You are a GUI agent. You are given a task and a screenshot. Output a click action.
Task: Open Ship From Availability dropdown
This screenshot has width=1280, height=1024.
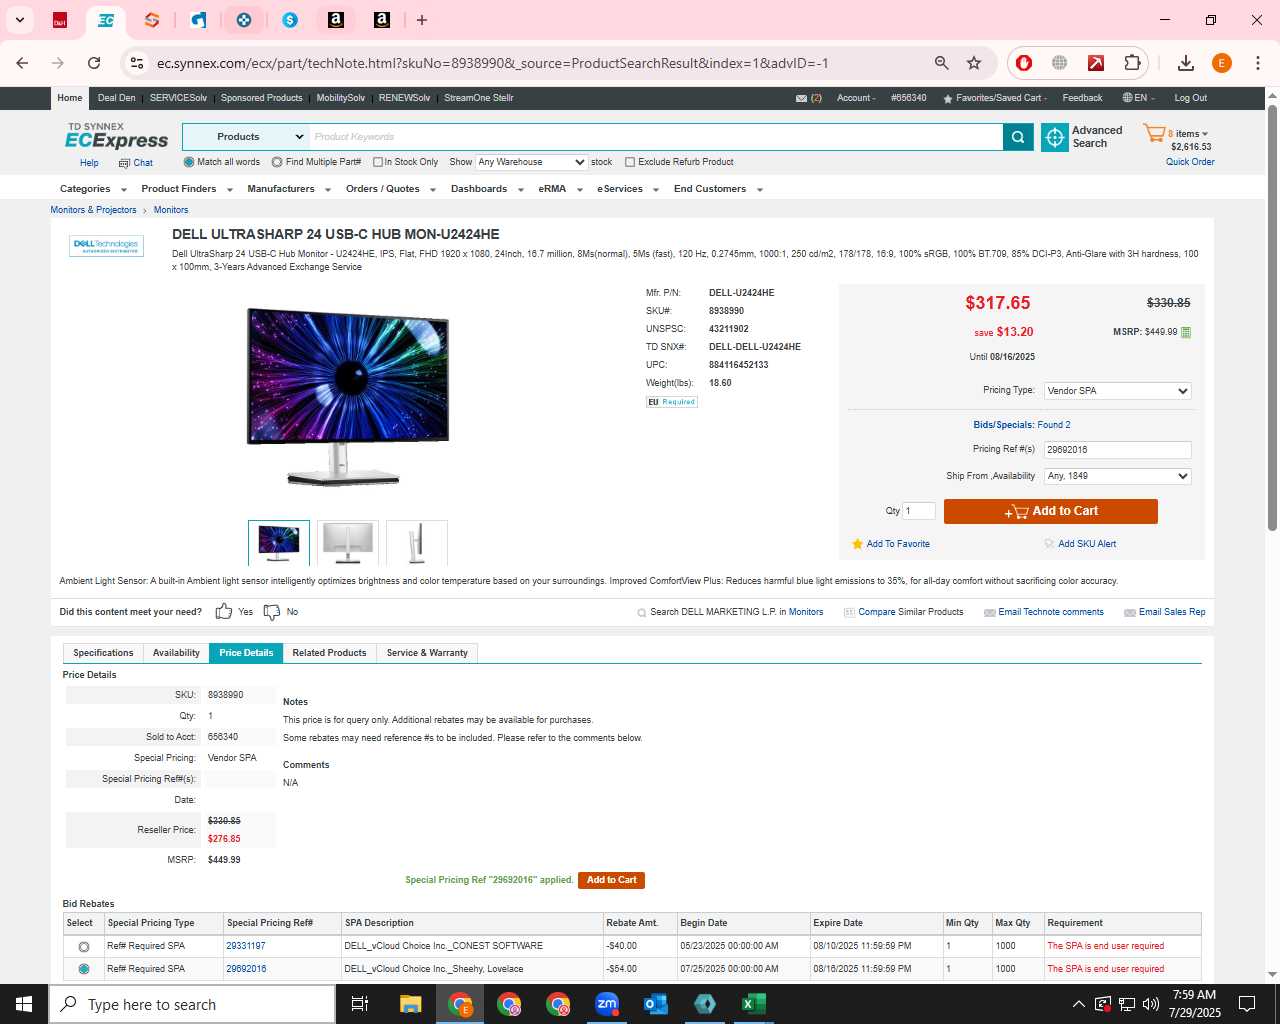click(x=1117, y=476)
